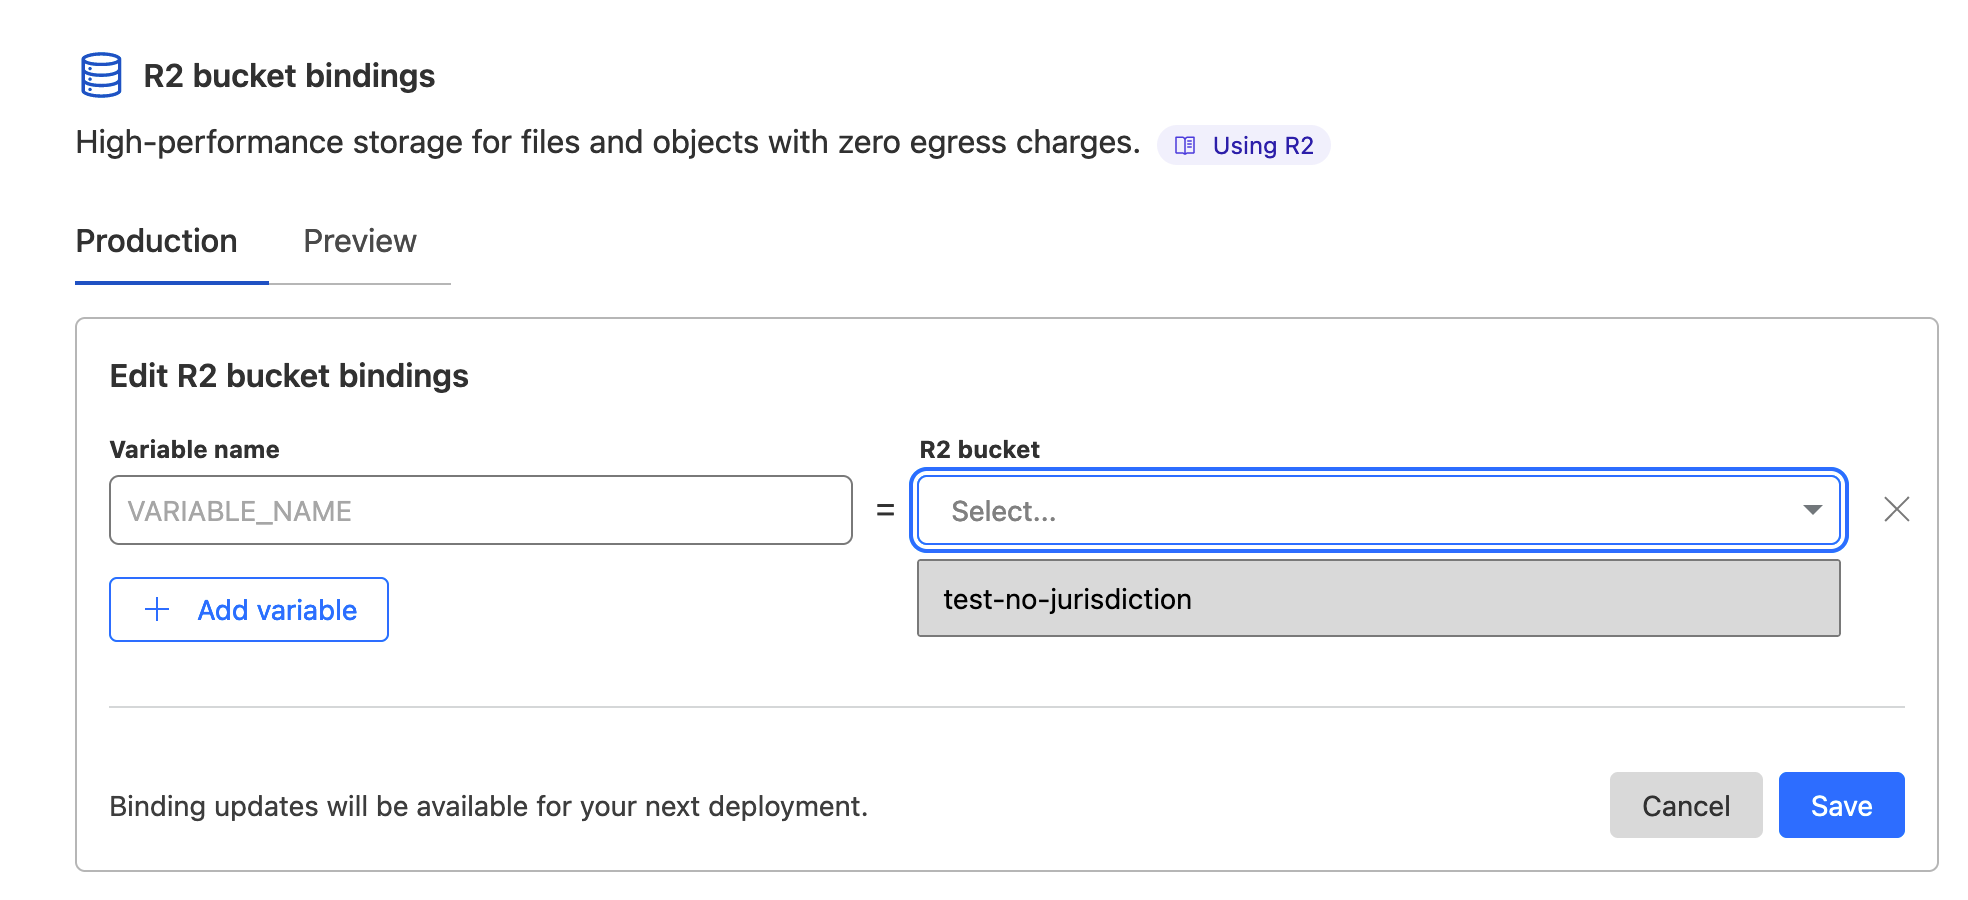Click the book icon beside Using R2
The image size is (1968, 900).
coord(1185,146)
